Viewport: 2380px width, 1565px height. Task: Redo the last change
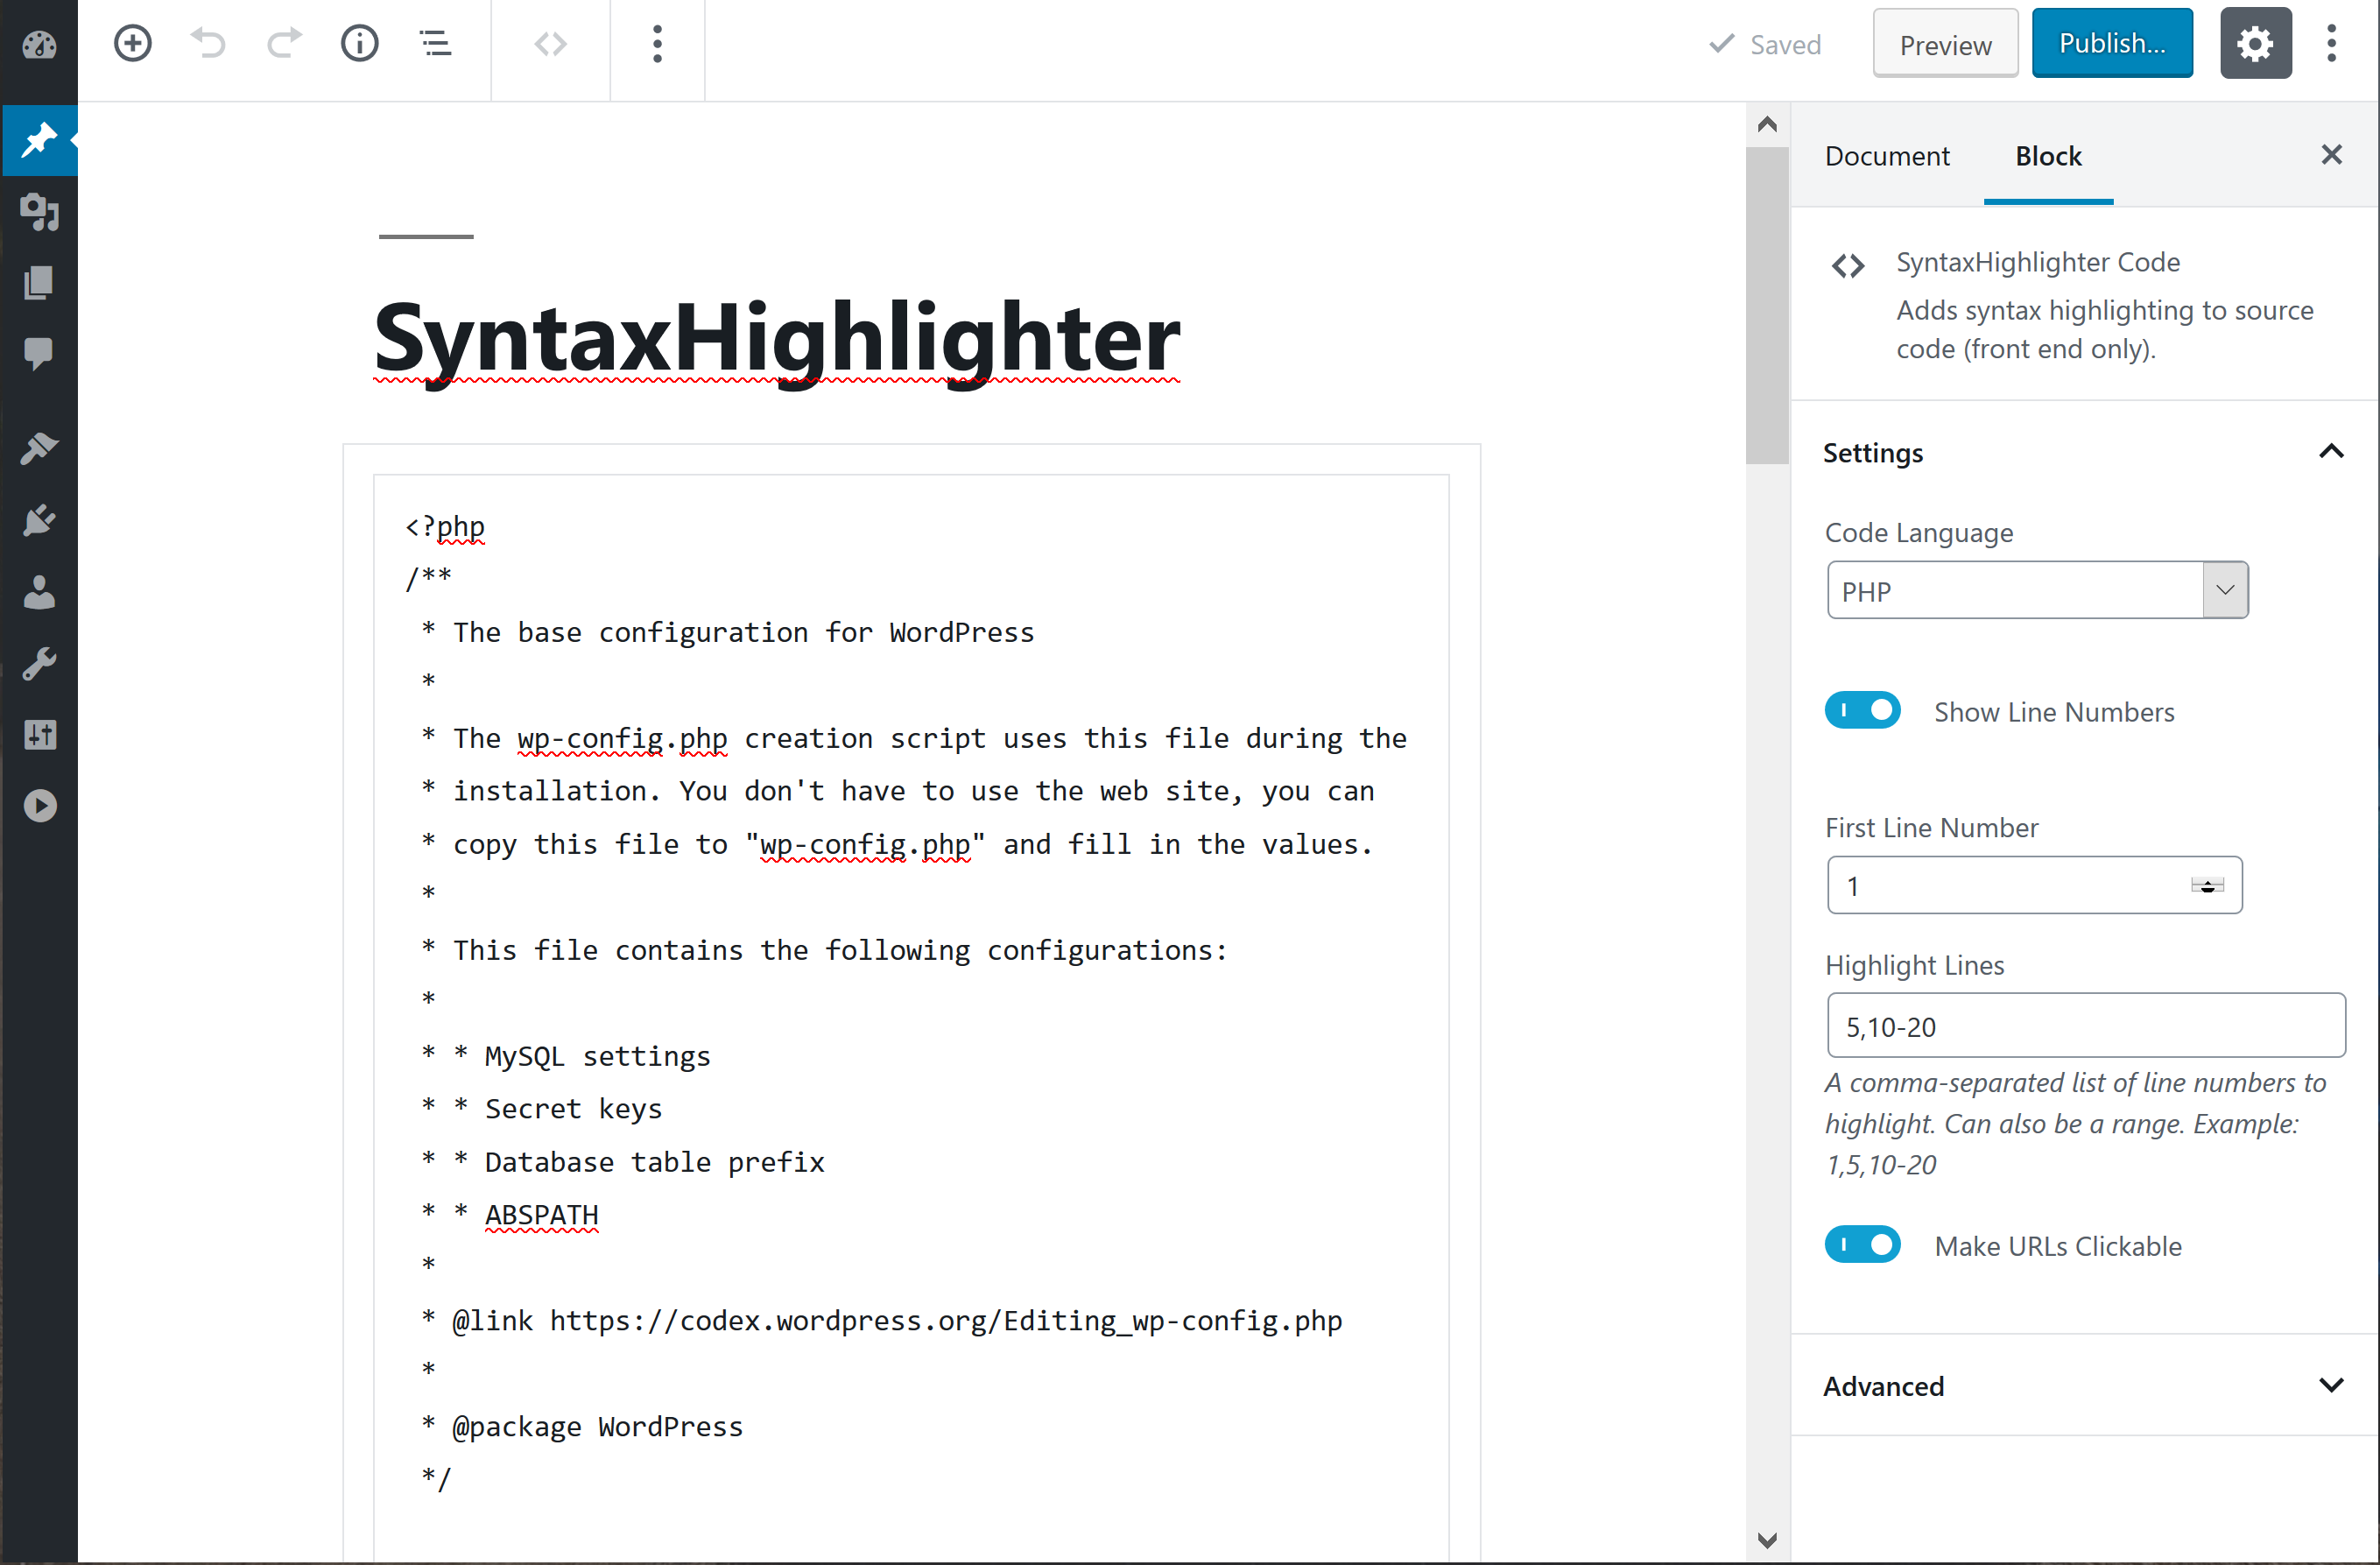click(x=284, y=44)
